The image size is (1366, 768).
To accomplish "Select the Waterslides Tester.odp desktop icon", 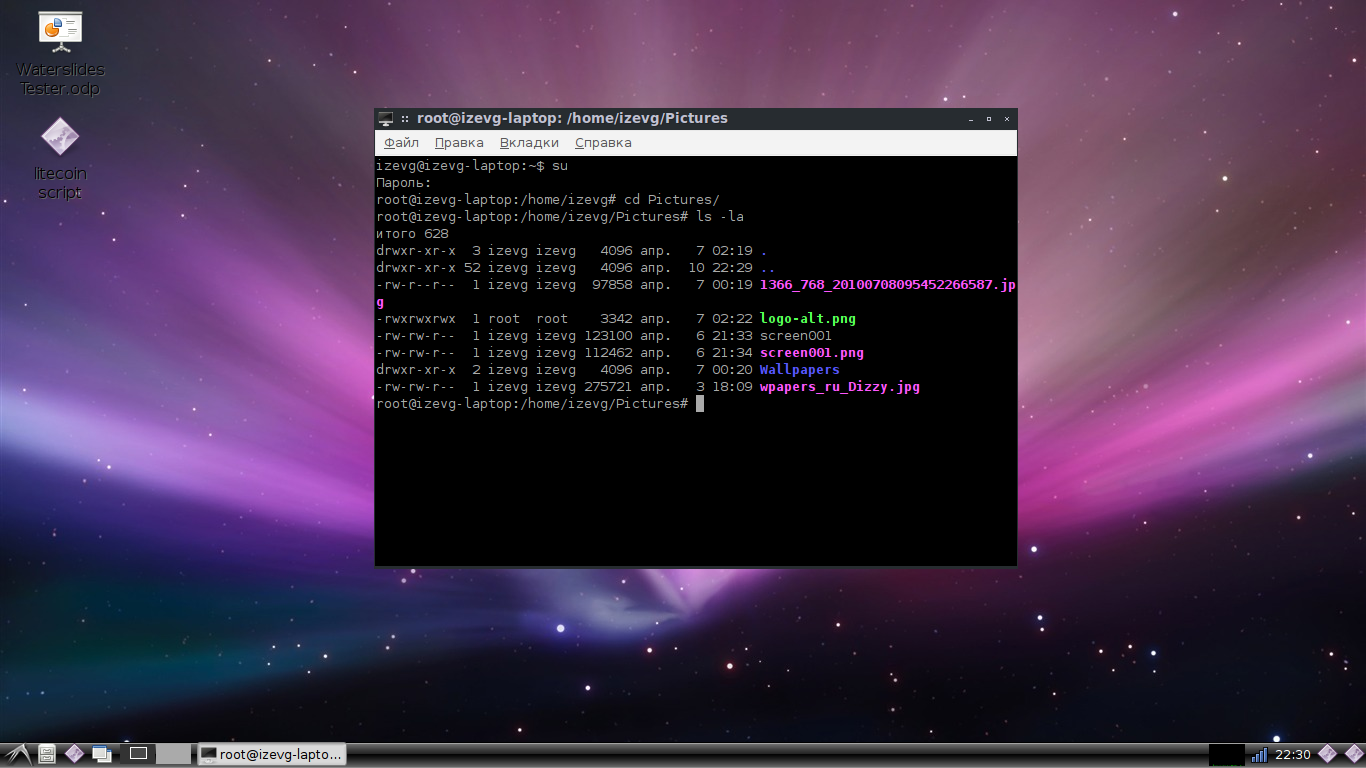I will (60, 53).
